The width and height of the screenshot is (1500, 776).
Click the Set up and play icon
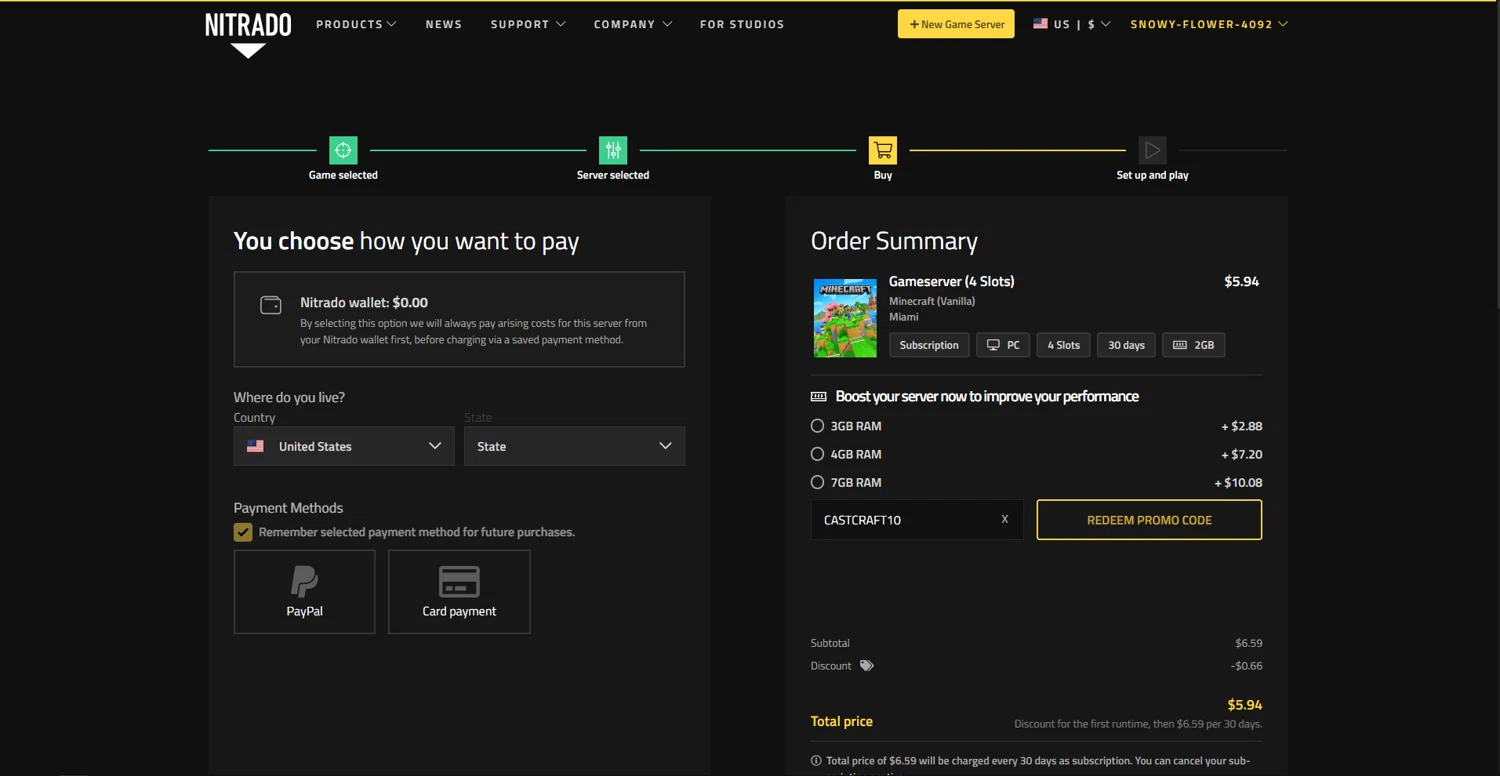tap(1152, 150)
